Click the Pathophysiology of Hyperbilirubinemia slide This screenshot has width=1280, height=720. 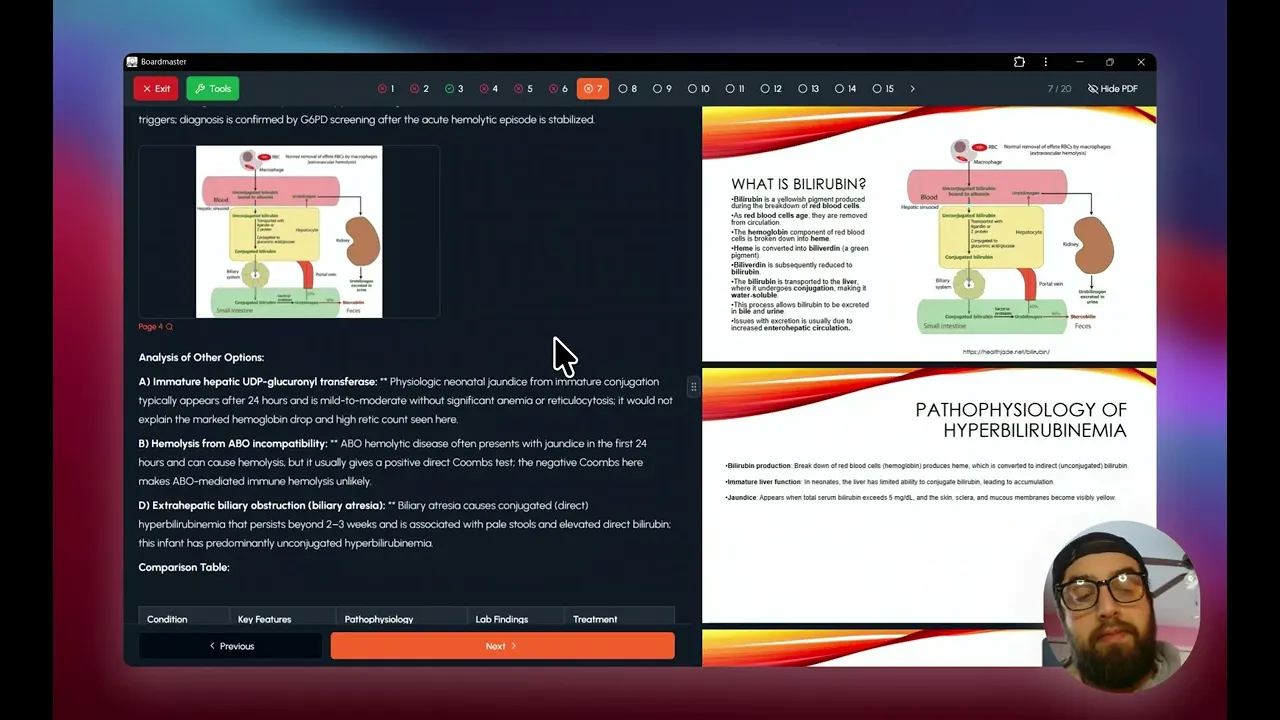pyautogui.click(x=929, y=495)
